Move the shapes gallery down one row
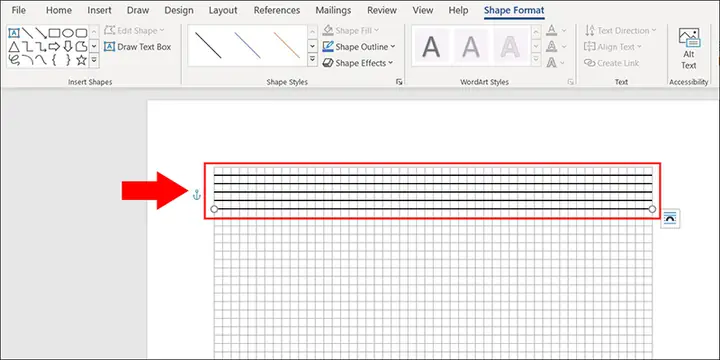This screenshot has height=360, width=720. click(94, 46)
